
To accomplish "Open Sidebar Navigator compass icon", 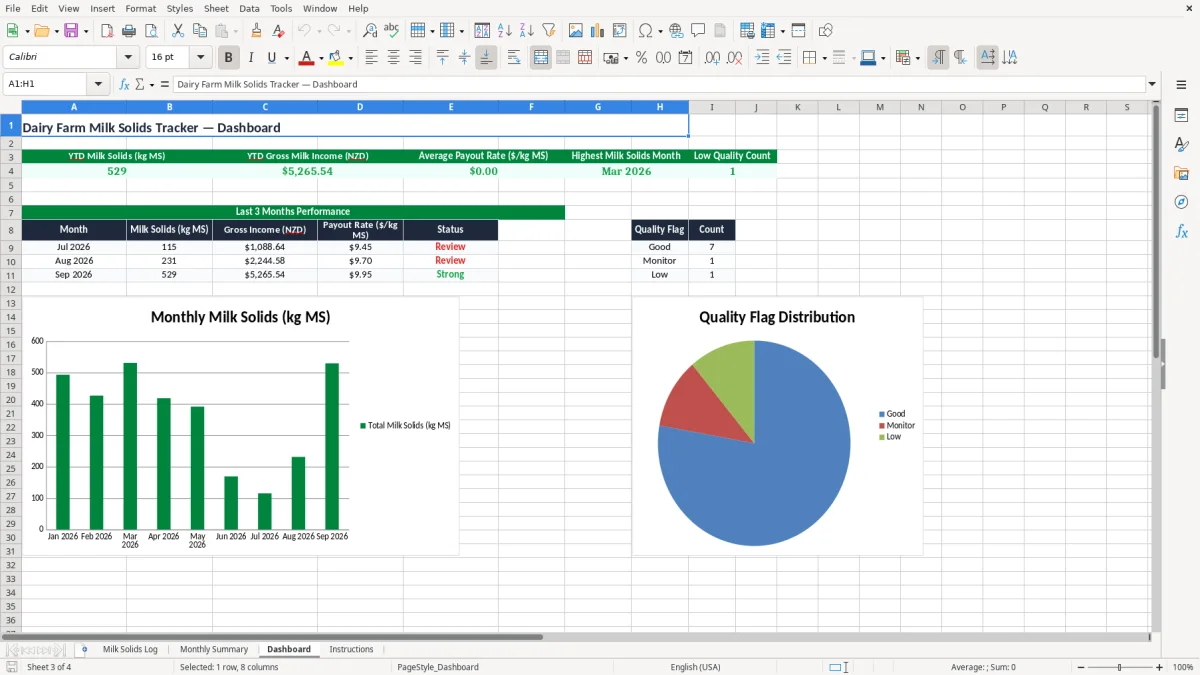I will [x=1181, y=203].
